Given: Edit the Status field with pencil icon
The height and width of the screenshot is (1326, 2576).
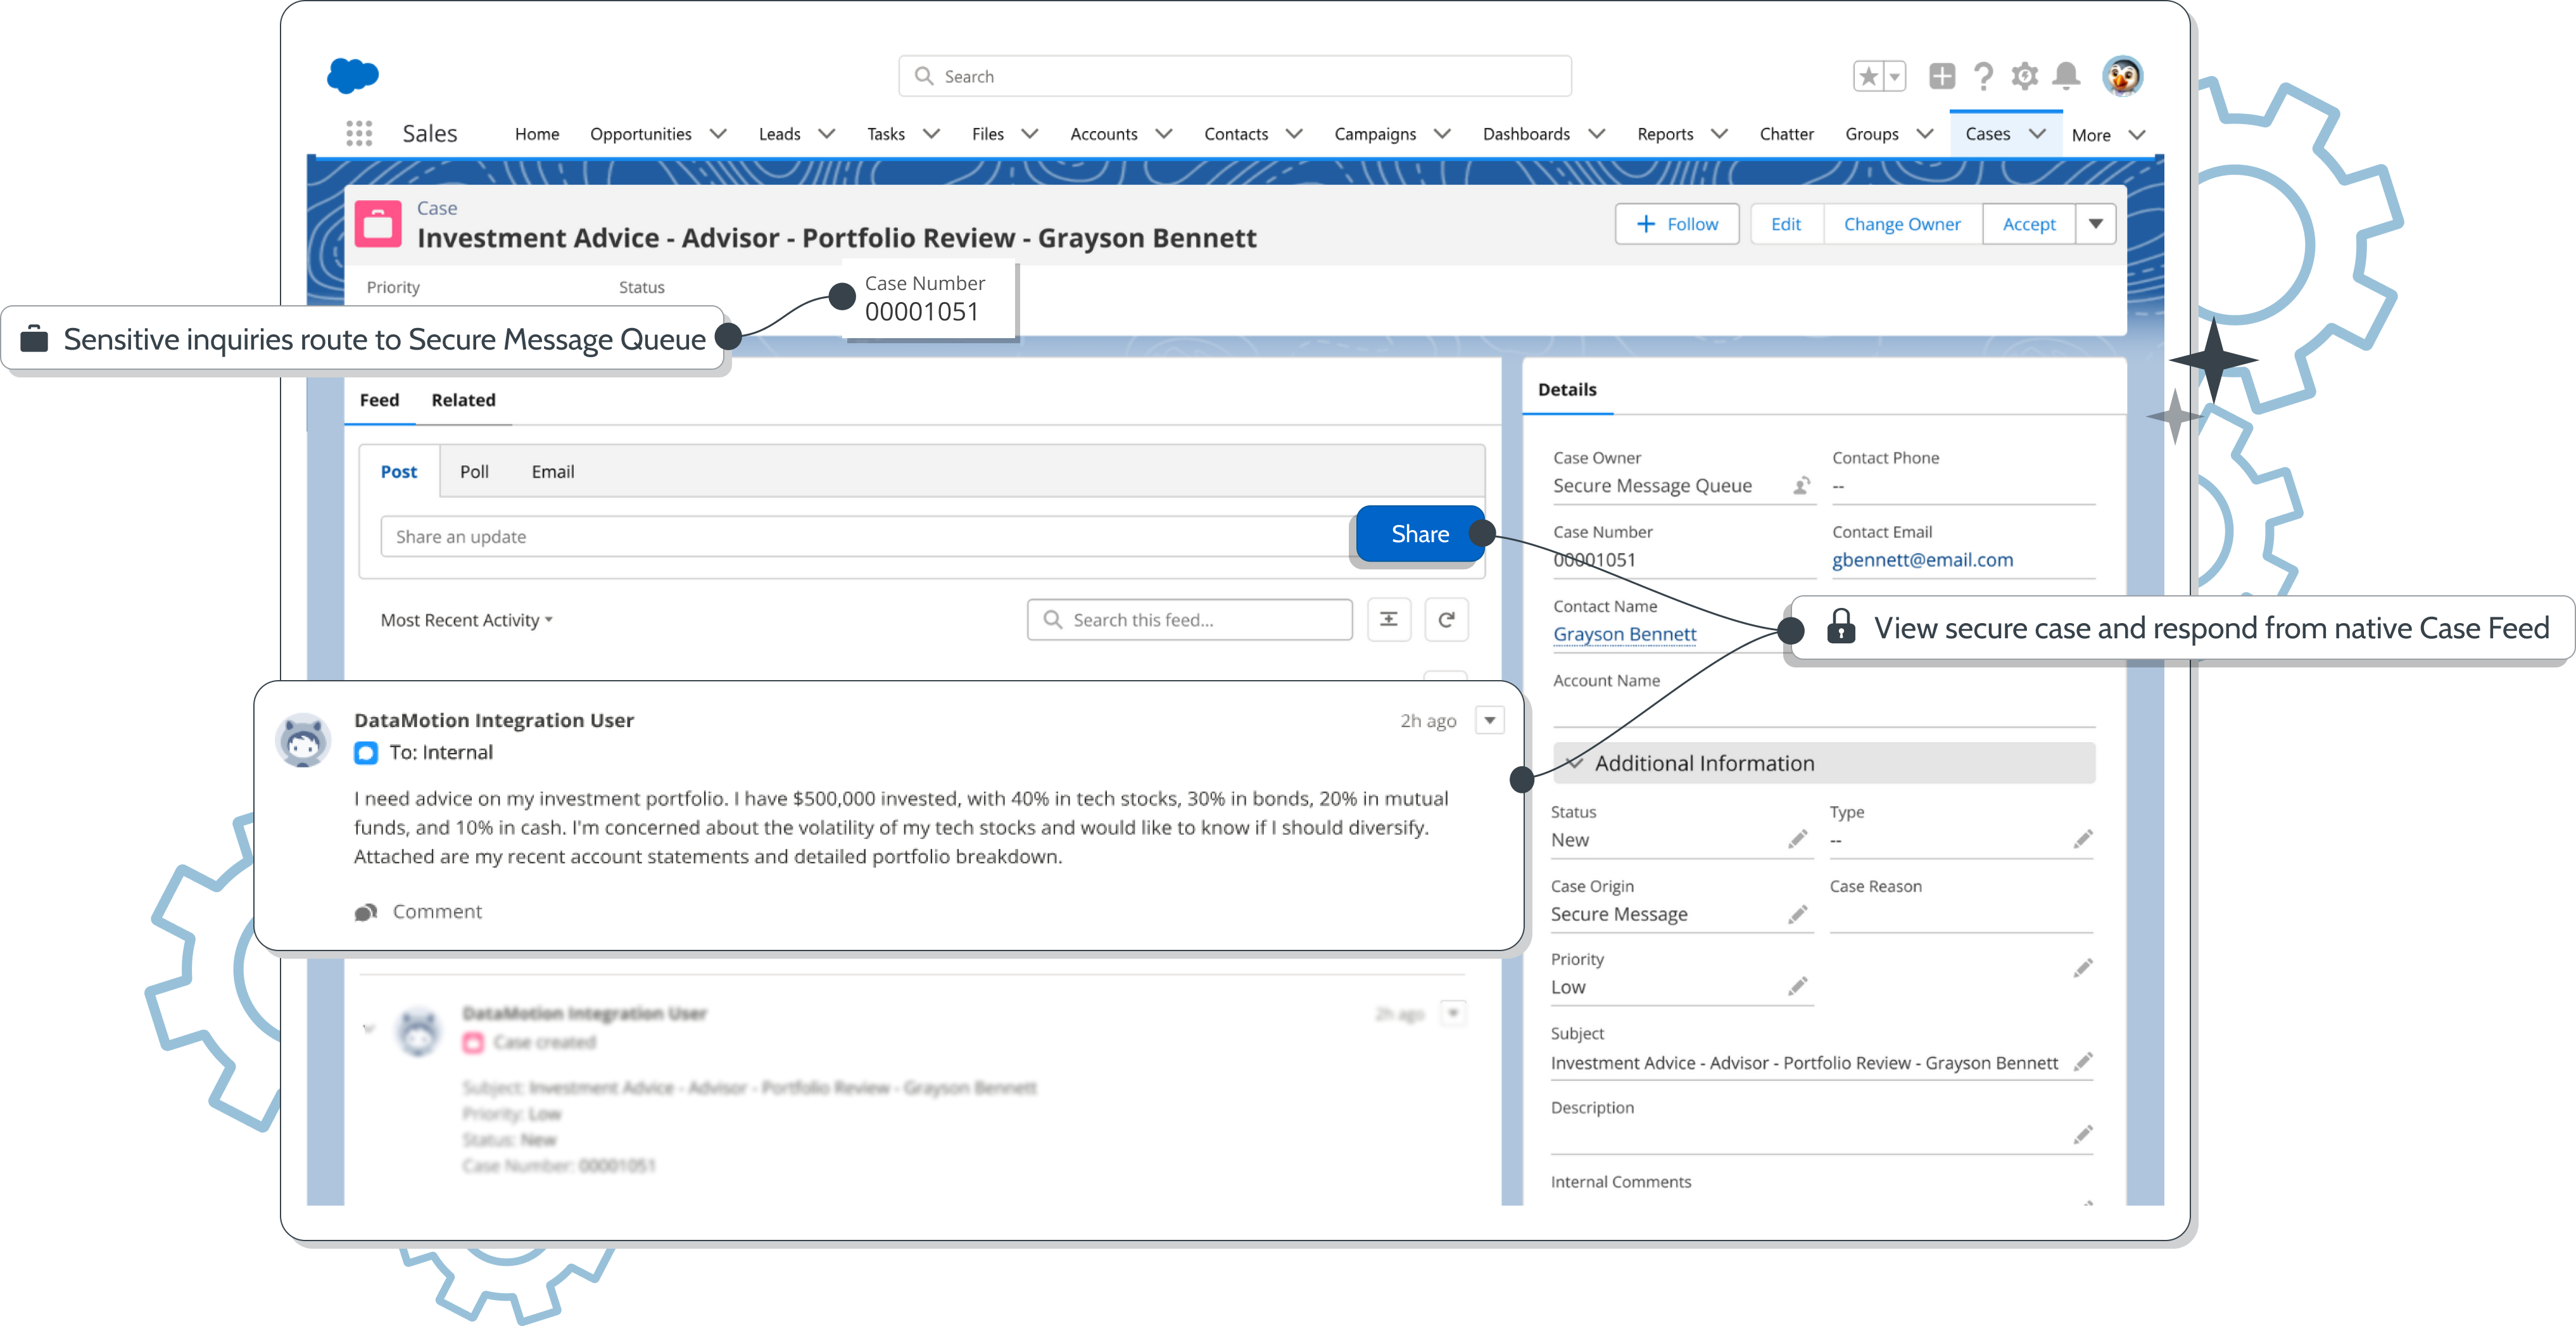Looking at the screenshot, I should click(1797, 840).
